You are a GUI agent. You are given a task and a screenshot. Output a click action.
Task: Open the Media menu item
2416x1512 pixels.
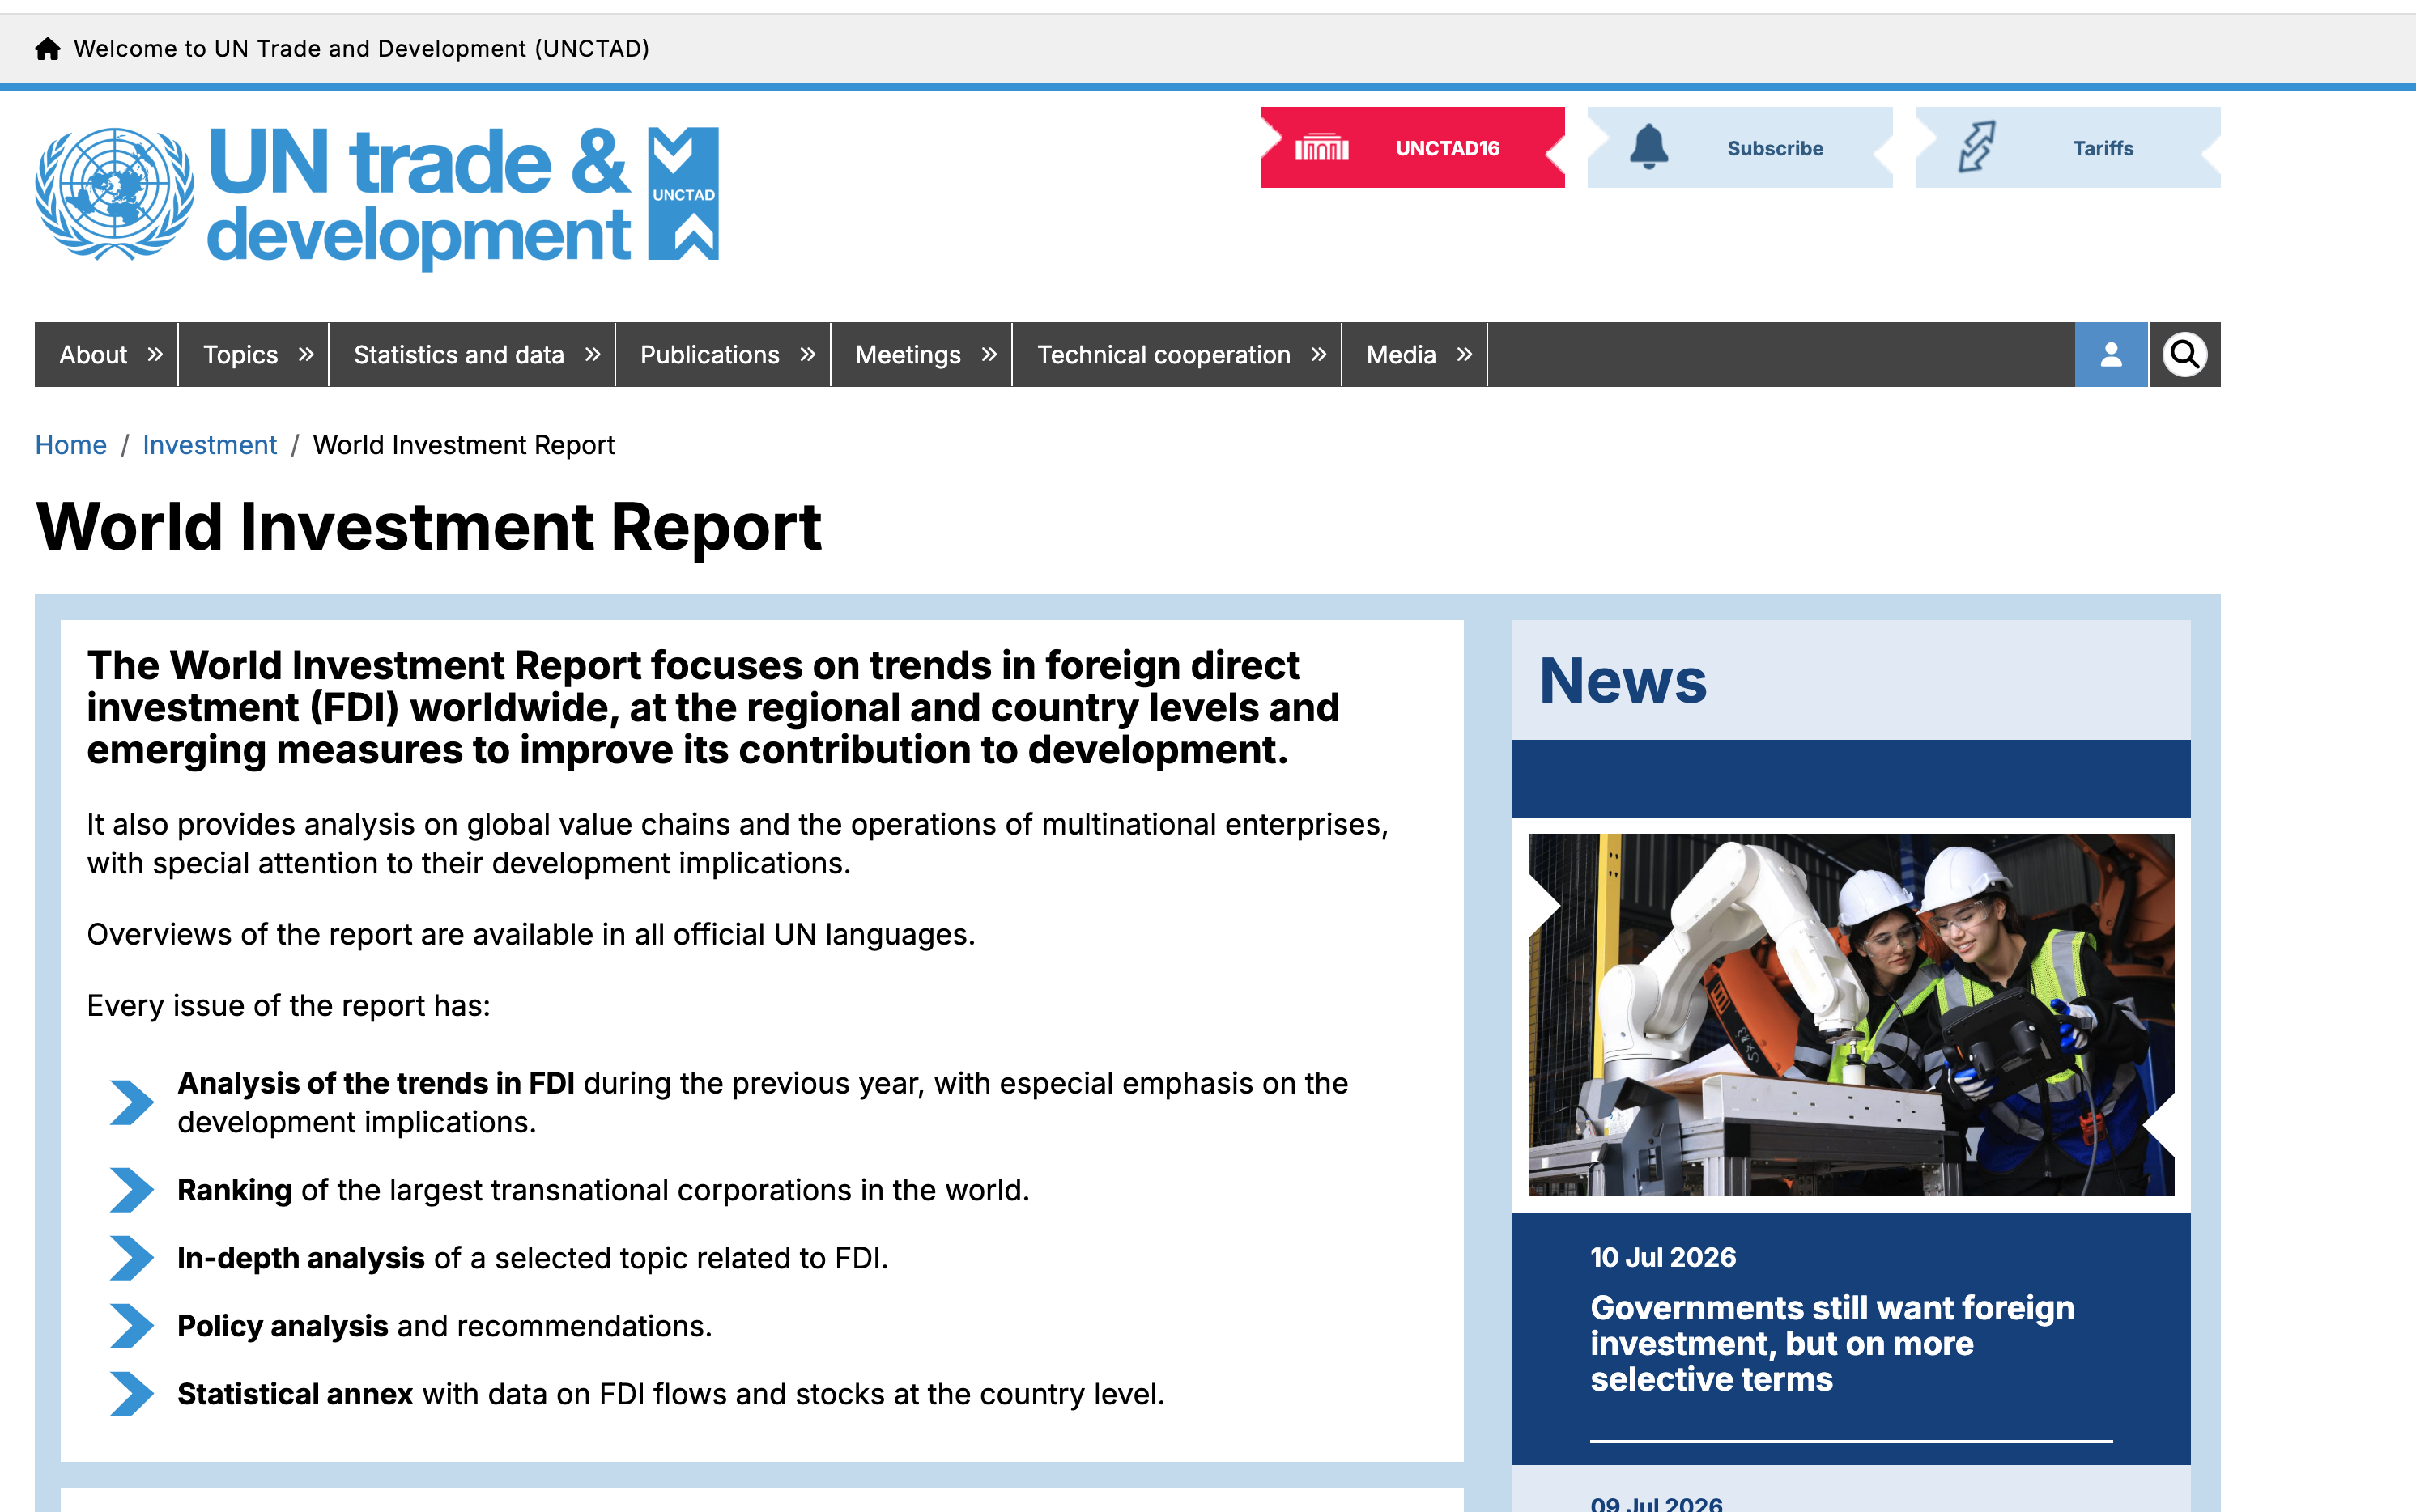[1401, 355]
